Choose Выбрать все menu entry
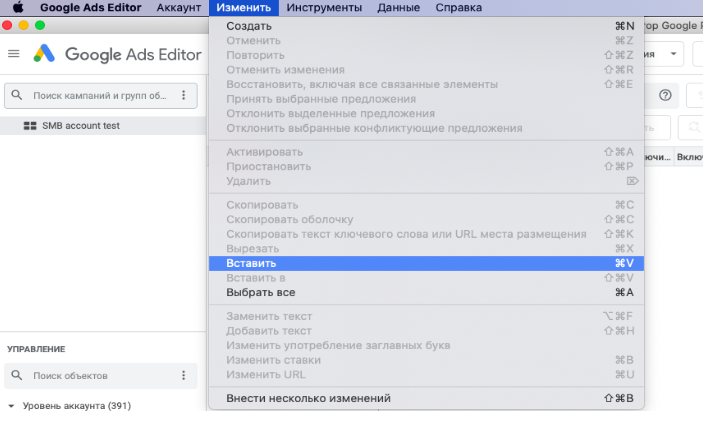703x422 pixels. coord(426,292)
